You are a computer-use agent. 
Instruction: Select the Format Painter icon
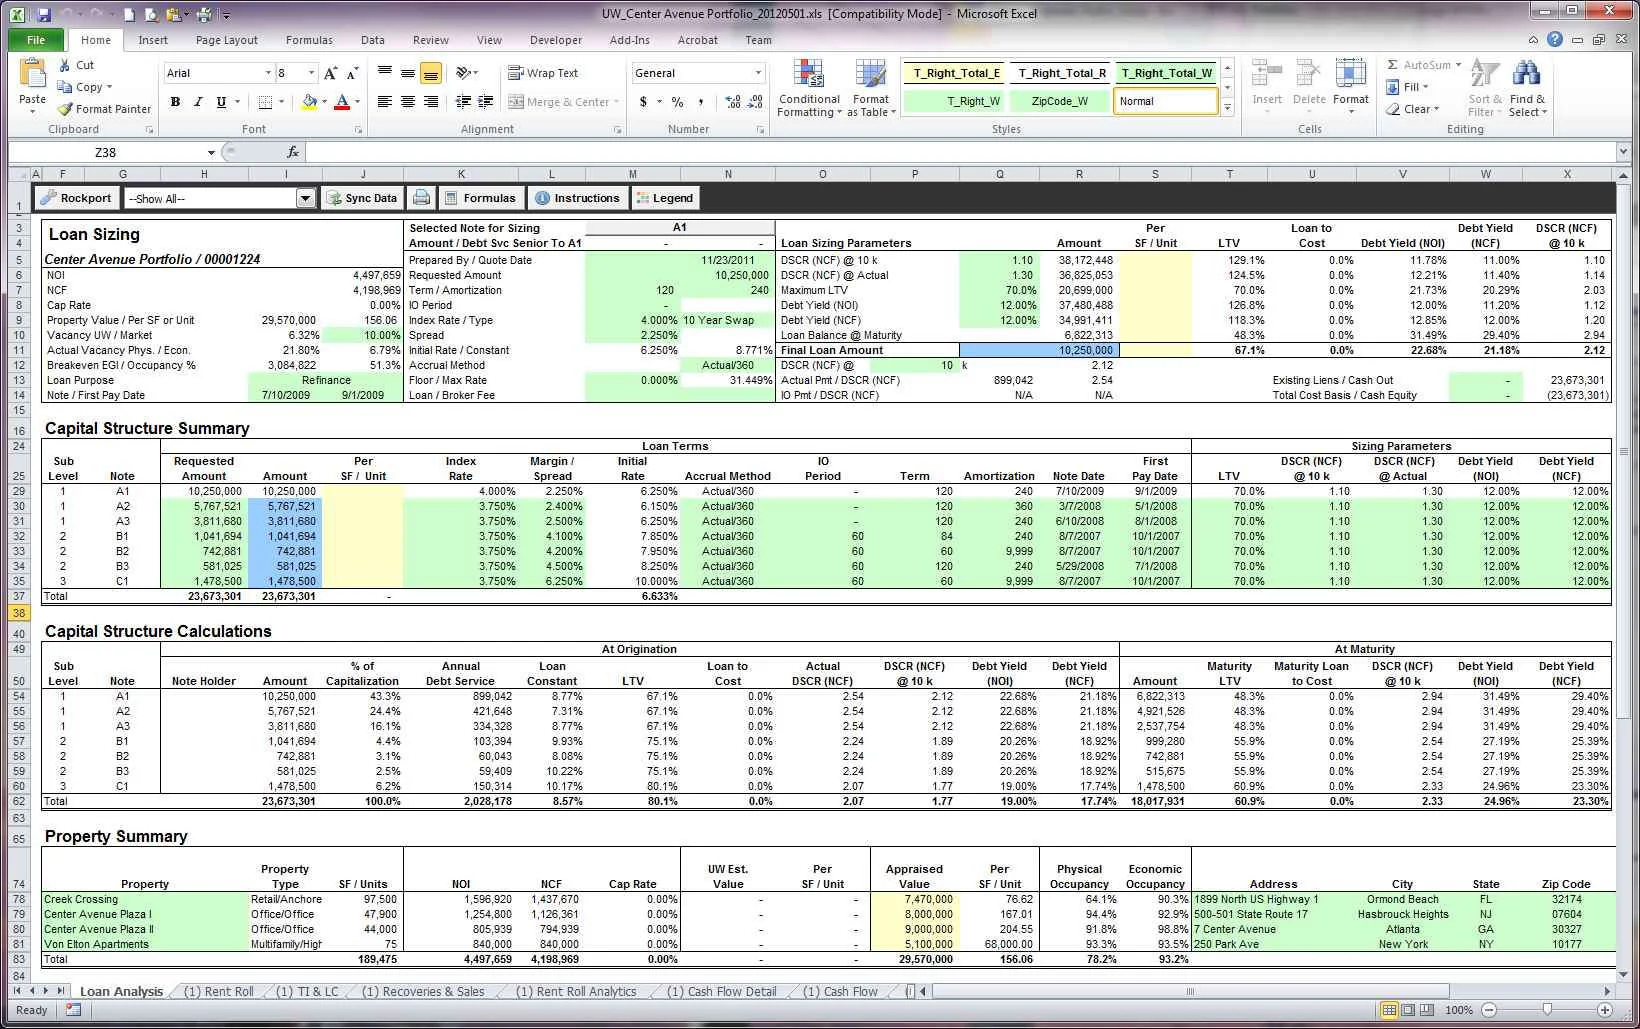(62, 108)
